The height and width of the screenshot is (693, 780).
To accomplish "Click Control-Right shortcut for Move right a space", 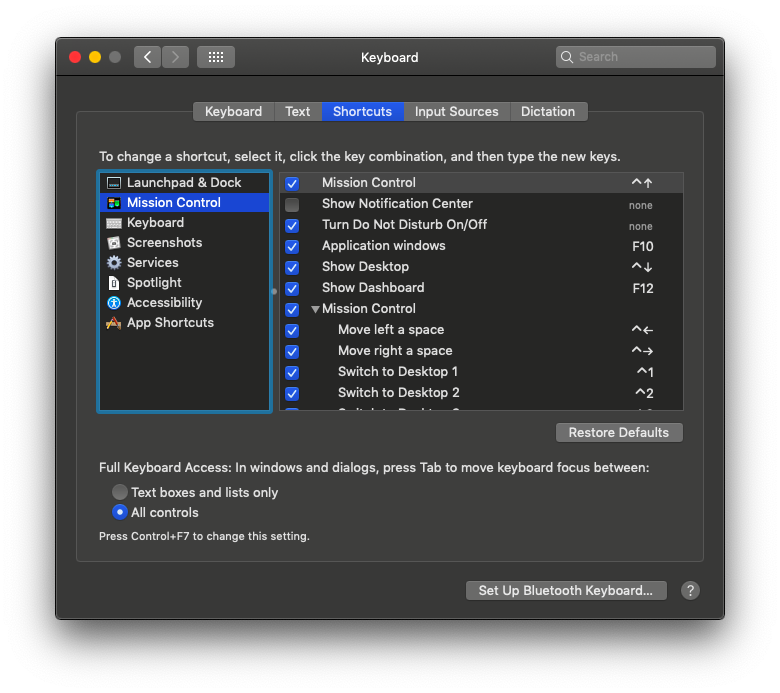I will [642, 351].
